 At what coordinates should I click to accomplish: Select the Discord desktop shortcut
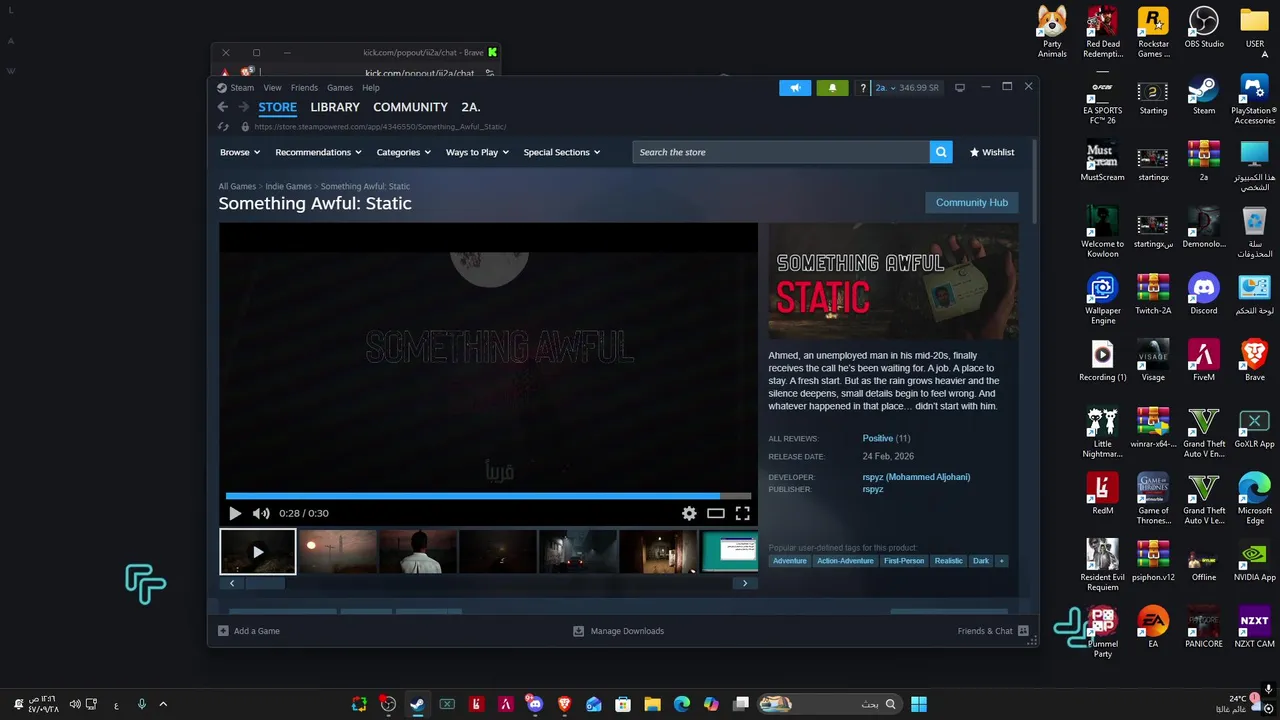click(x=1204, y=295)
